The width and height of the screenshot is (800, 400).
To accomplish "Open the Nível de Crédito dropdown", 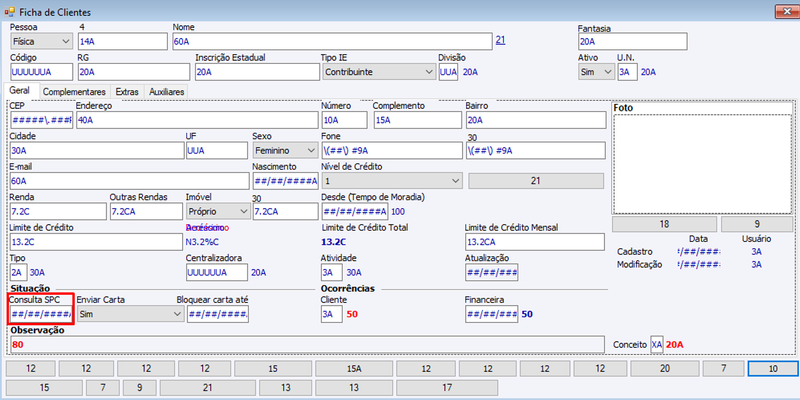I will [392, 181].
